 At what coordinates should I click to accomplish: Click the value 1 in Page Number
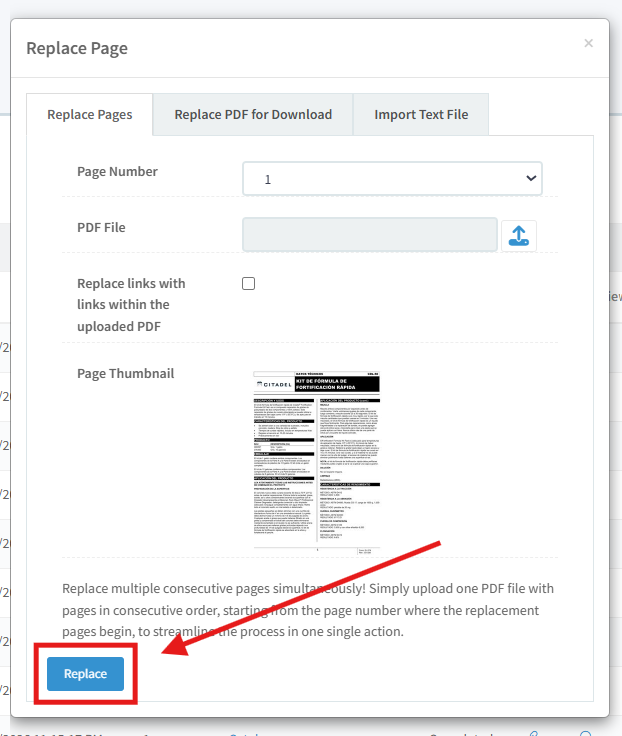tap(268, 180)
